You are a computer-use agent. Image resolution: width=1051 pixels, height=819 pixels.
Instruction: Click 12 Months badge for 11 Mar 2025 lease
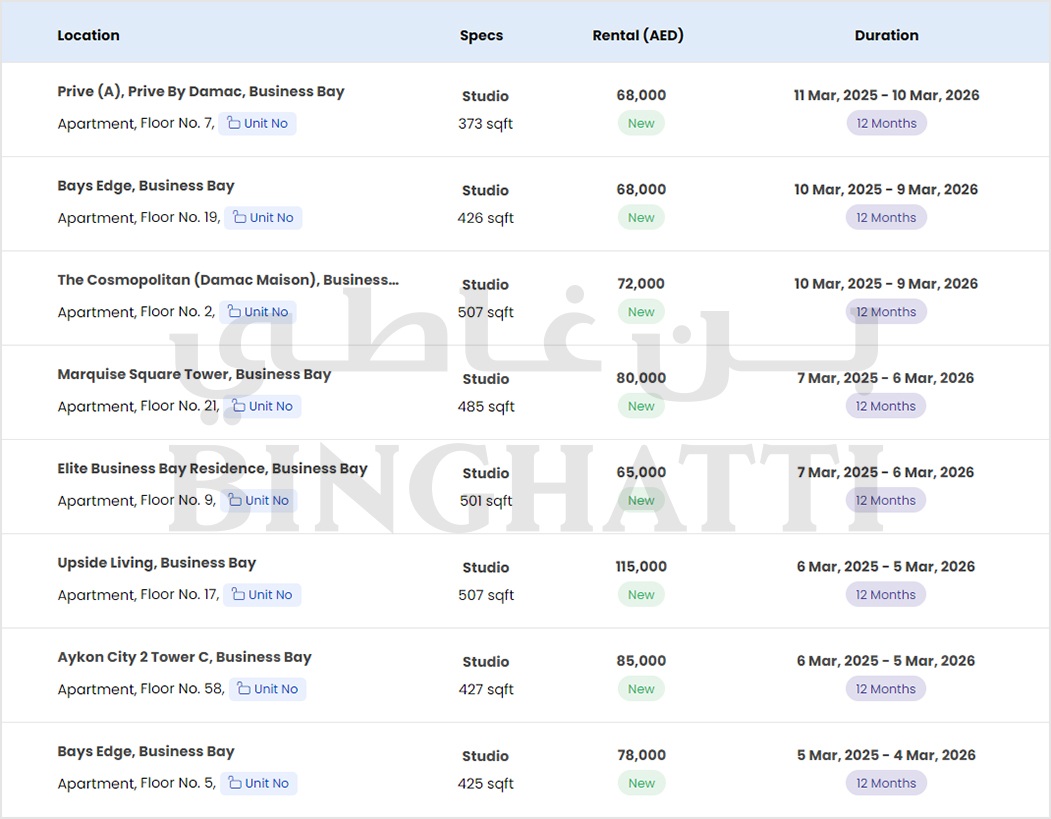[886, 124]
